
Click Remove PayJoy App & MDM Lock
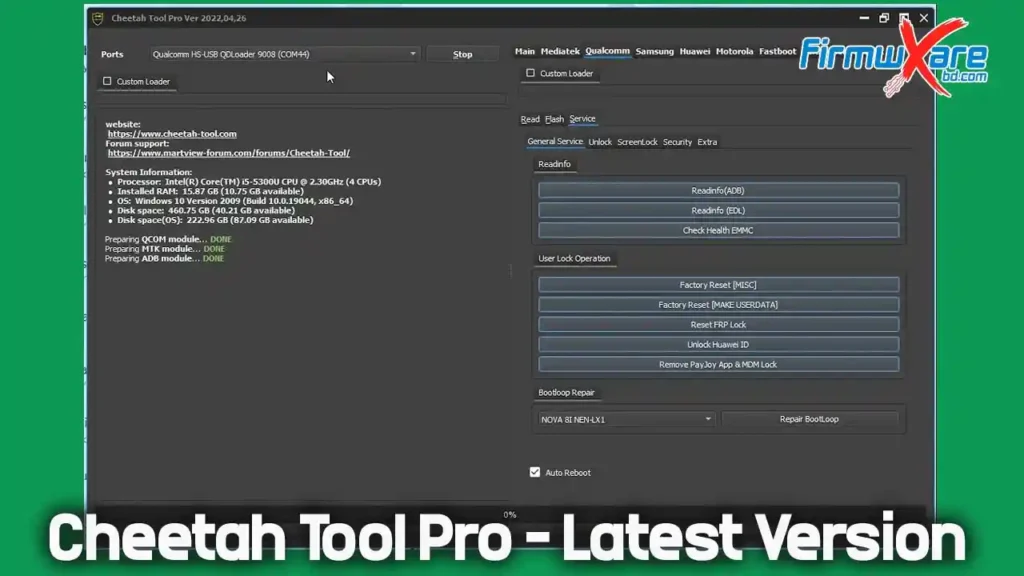click(717, 364)
